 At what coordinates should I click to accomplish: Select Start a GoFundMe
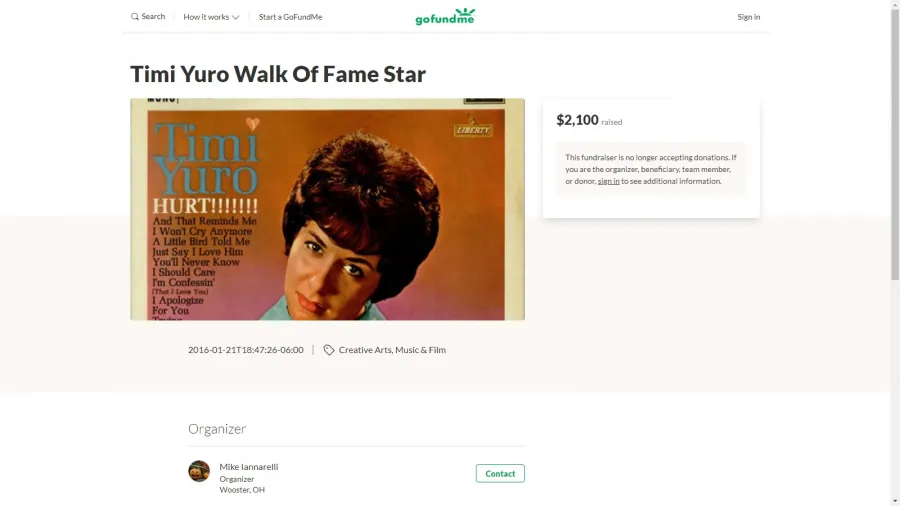290,17
